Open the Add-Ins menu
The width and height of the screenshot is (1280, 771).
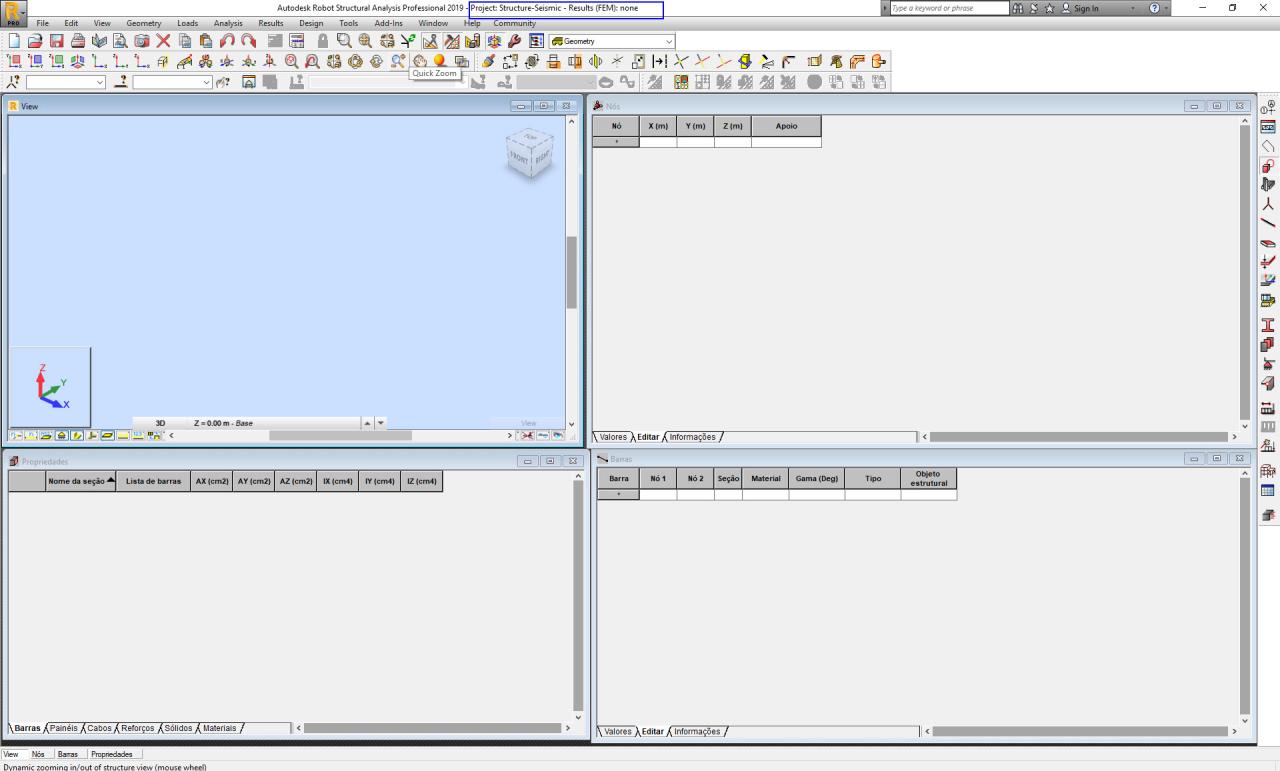coord(388,23)
